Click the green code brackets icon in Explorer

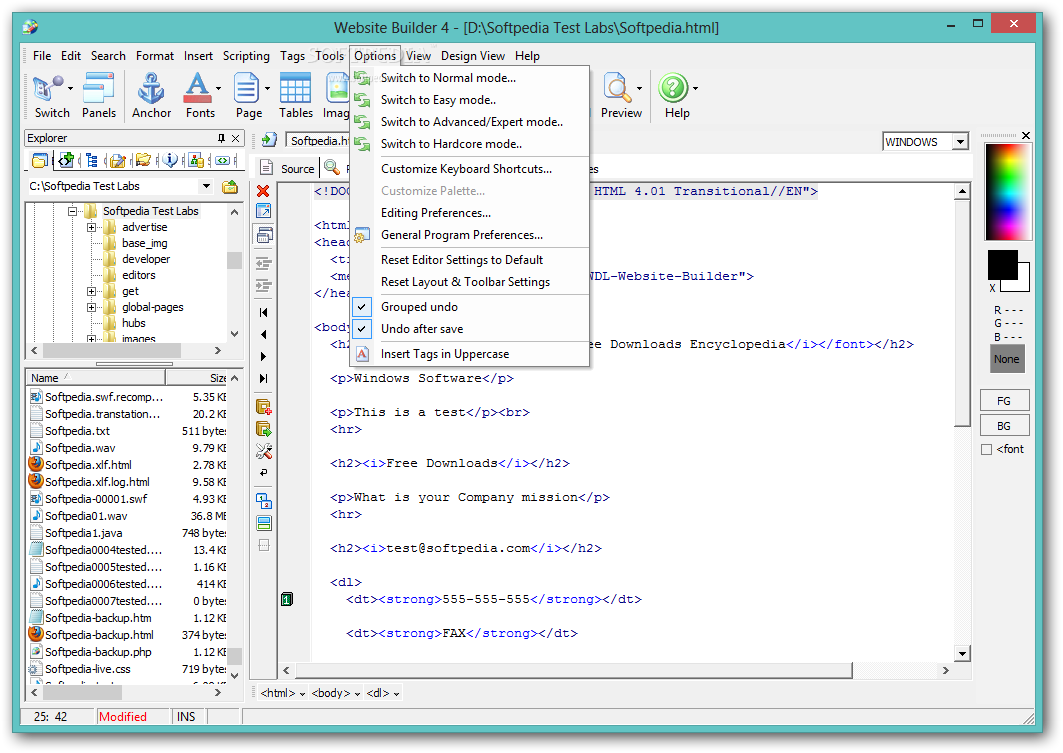[x=222, y=161]
